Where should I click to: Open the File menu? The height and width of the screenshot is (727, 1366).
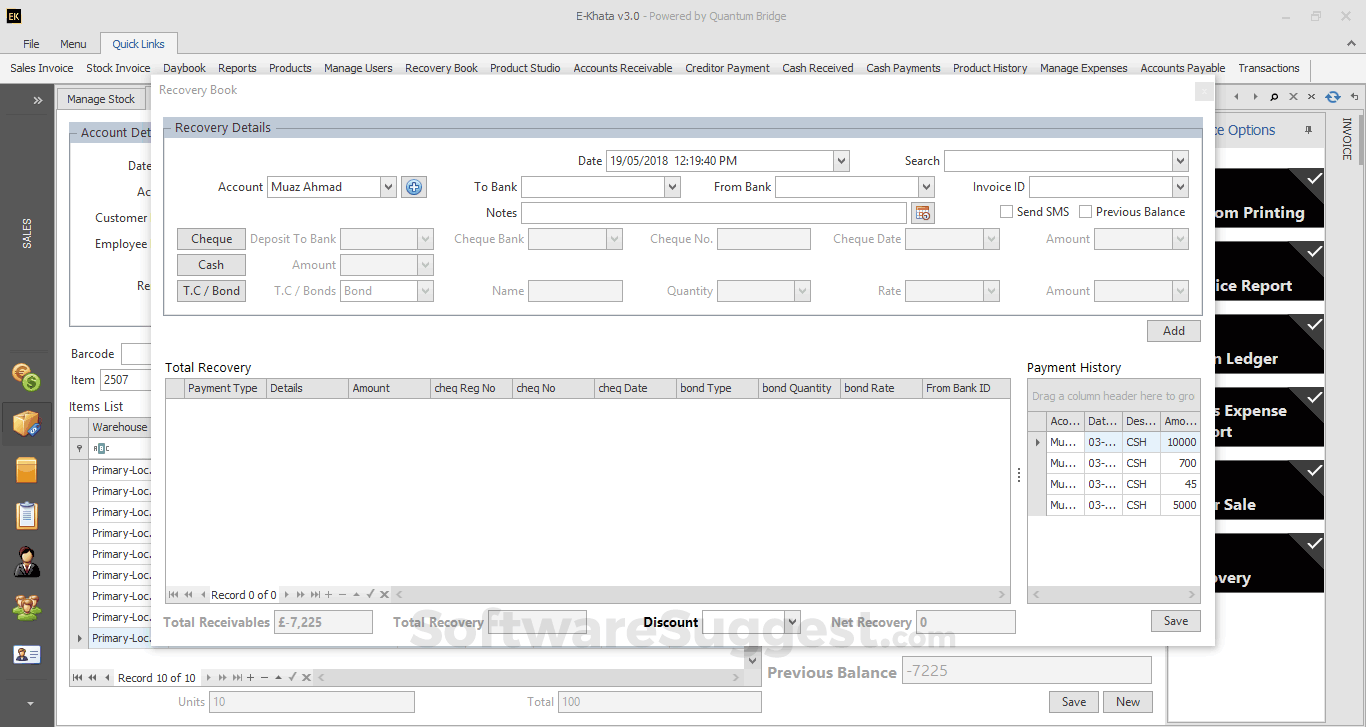pos(31,44)
